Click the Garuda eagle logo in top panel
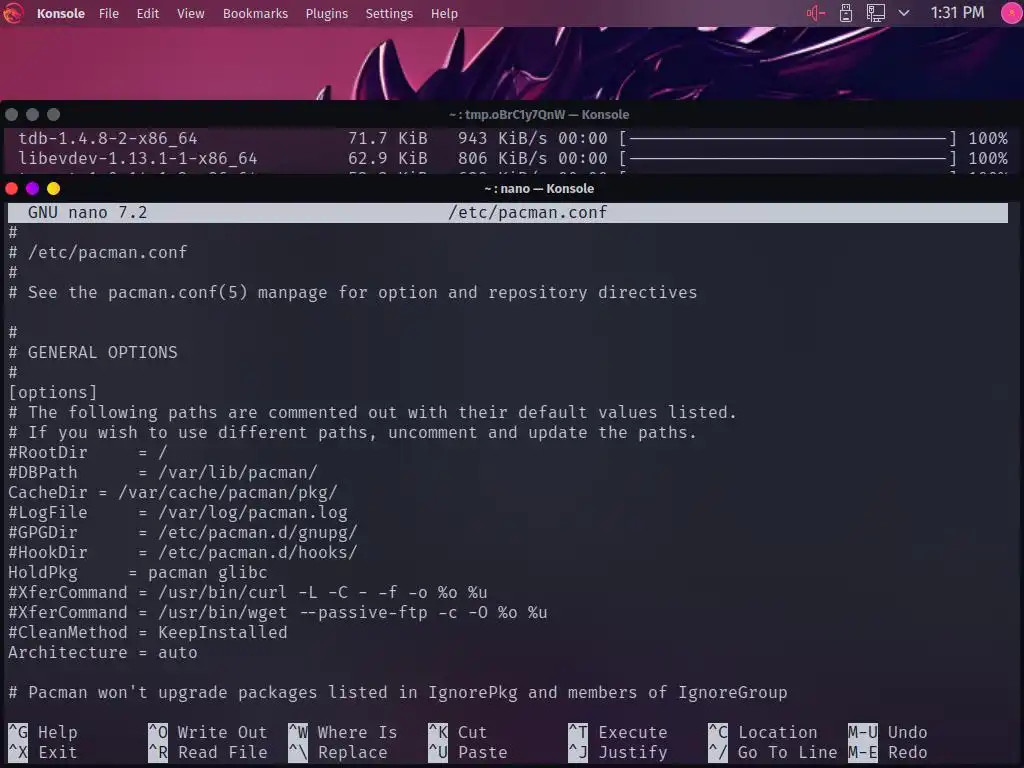This screenshot has width=1024, height=768. pos(12,13)
